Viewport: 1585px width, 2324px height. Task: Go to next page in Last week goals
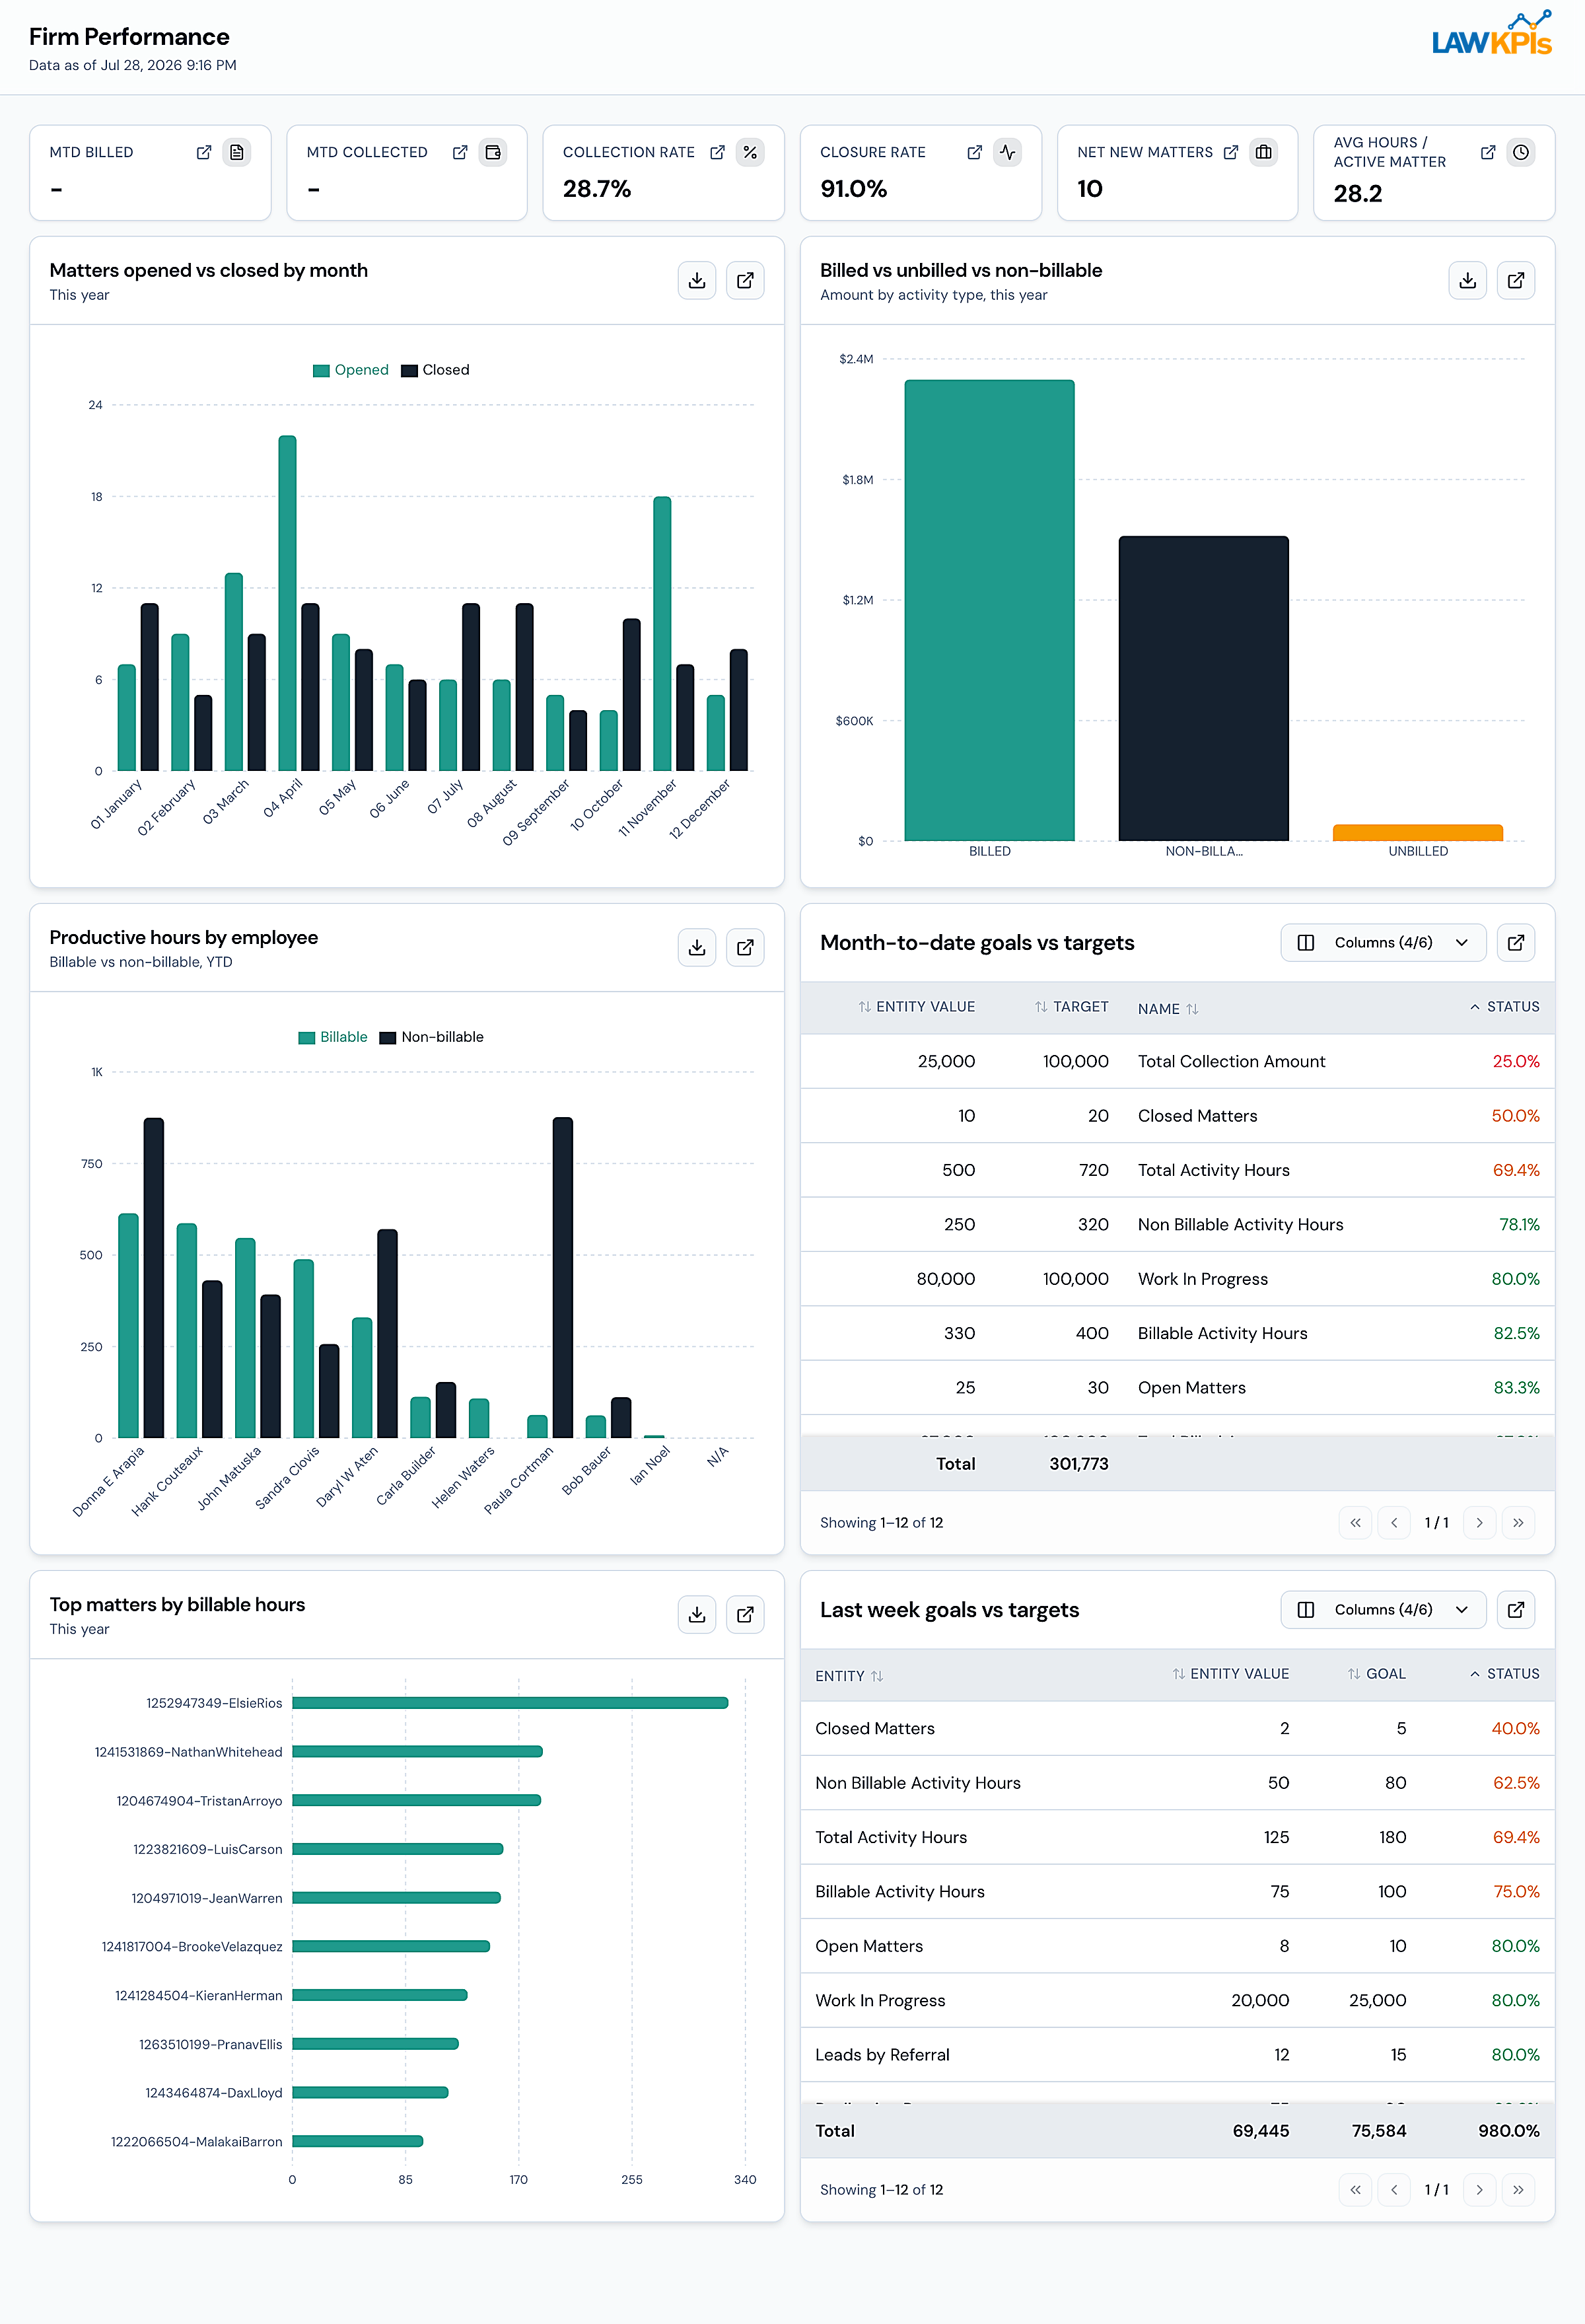(1479, 2189)
